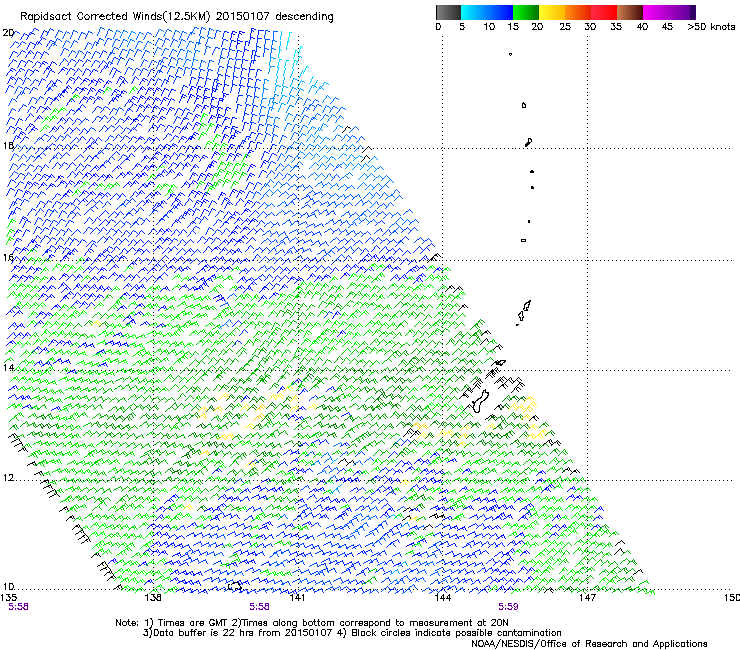Click the purple '5:59' time label
The image size is (740, 650).
point(508,607)
